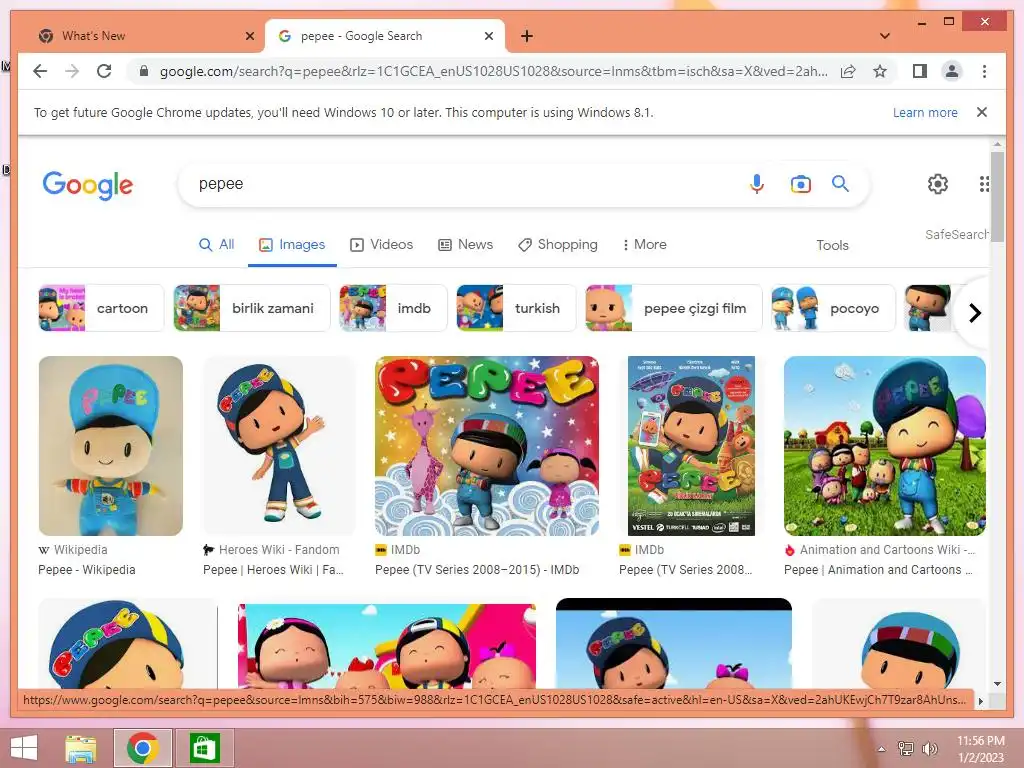1024x768 pixels.
Task: Open the volume control in system tray
Action: coord(929,748)
